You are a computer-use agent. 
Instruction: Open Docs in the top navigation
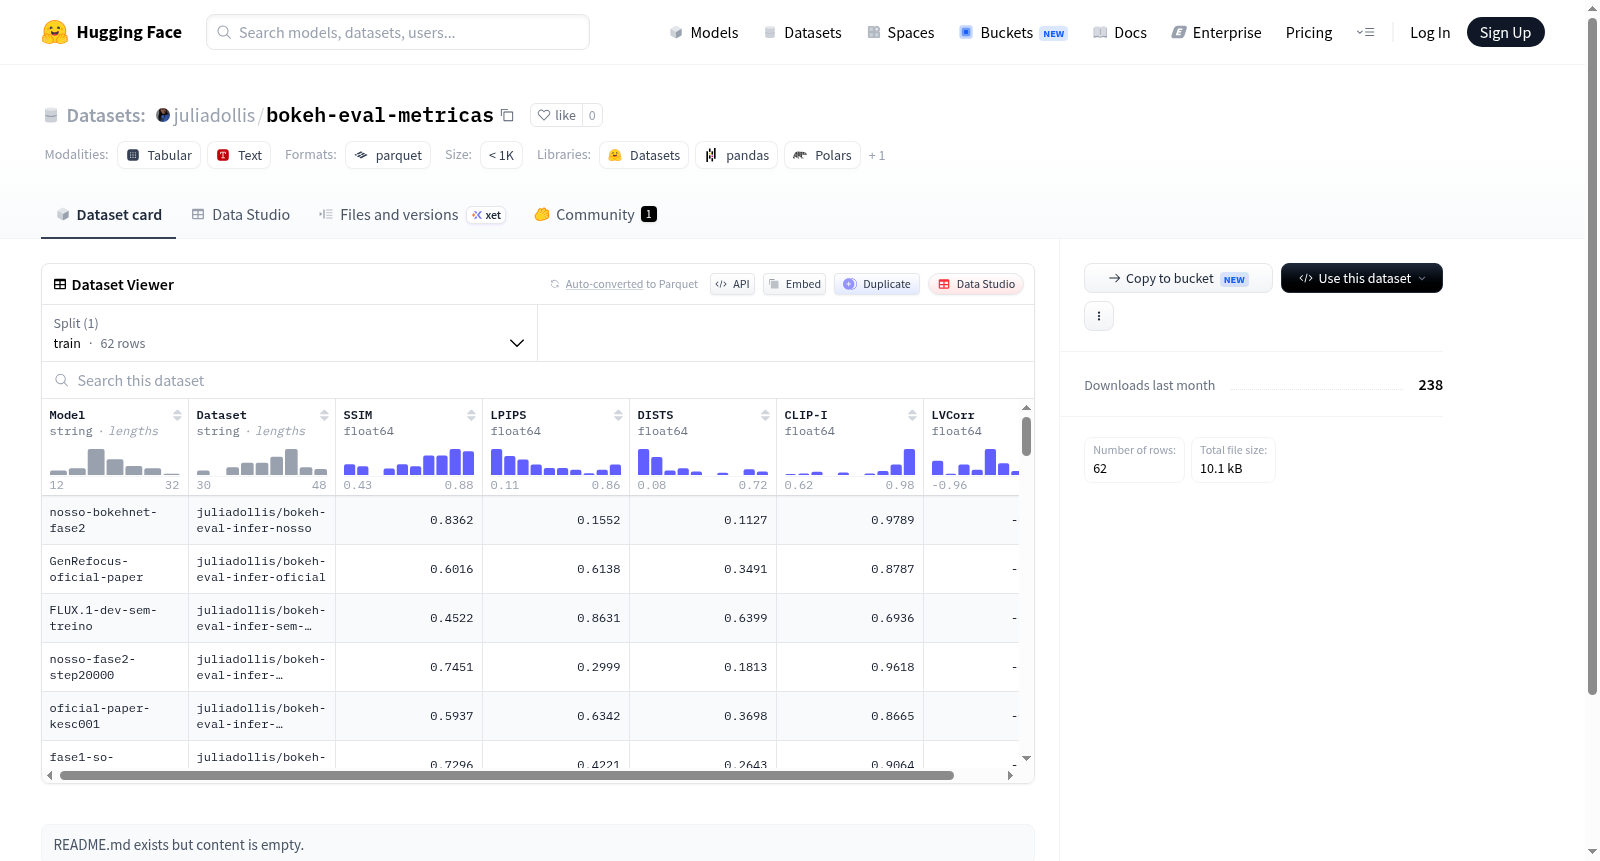point(1119,32)
